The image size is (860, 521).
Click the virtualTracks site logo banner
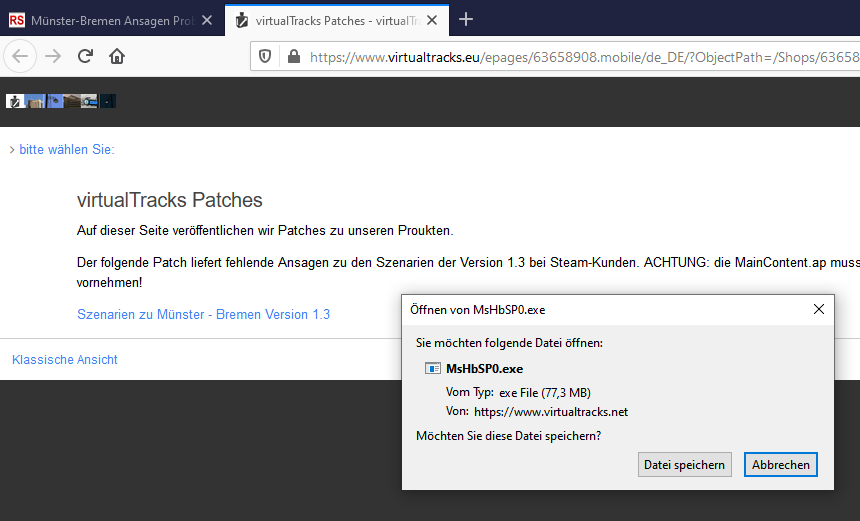click(x=61, y=101)
